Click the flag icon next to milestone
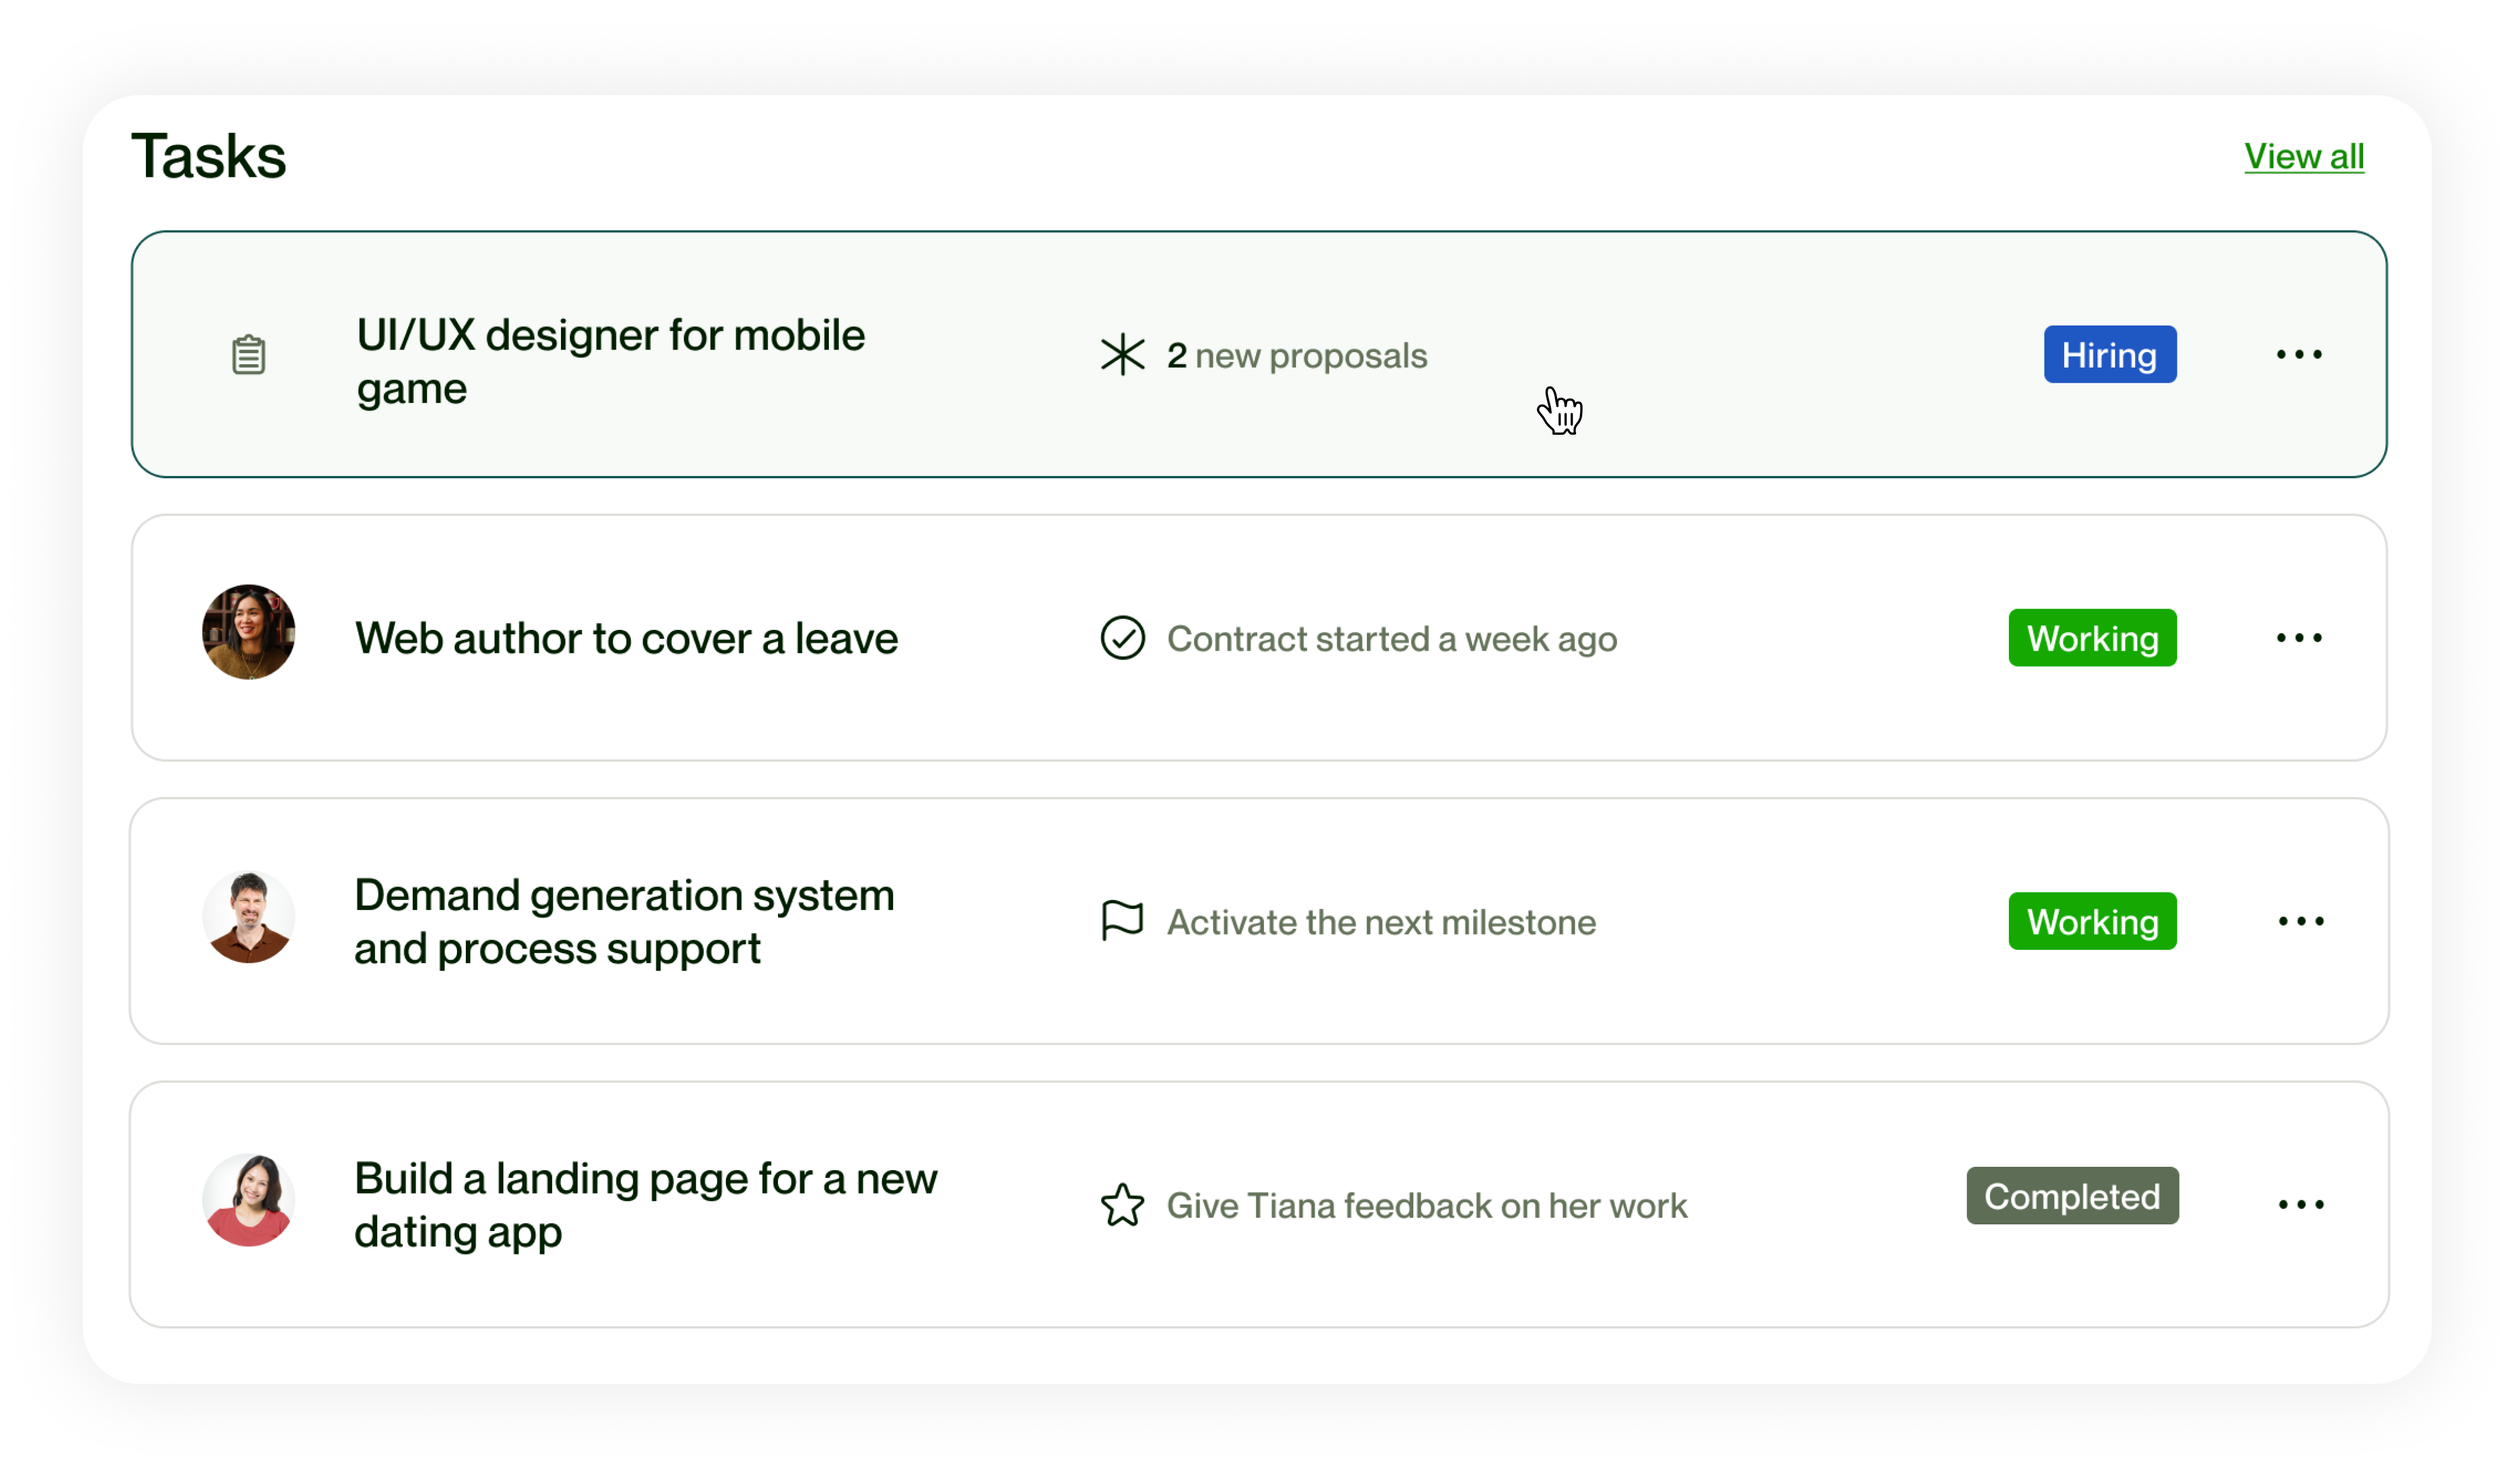Screen dimensions: 2500x1479 click(x=1122, y=921)
